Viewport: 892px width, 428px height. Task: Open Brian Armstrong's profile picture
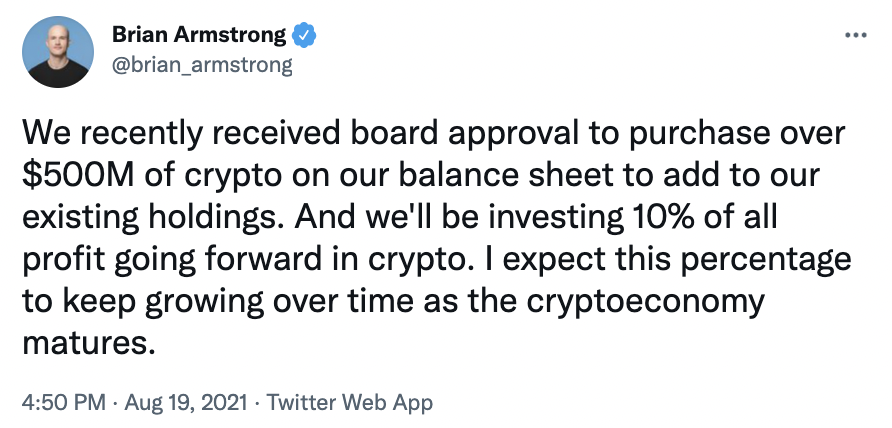coord(58,51)
